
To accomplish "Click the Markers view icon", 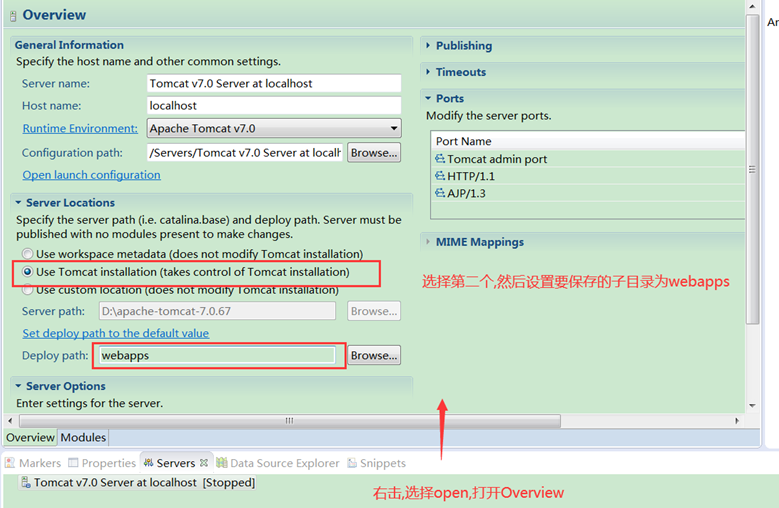I will click(x=10, y=463).
